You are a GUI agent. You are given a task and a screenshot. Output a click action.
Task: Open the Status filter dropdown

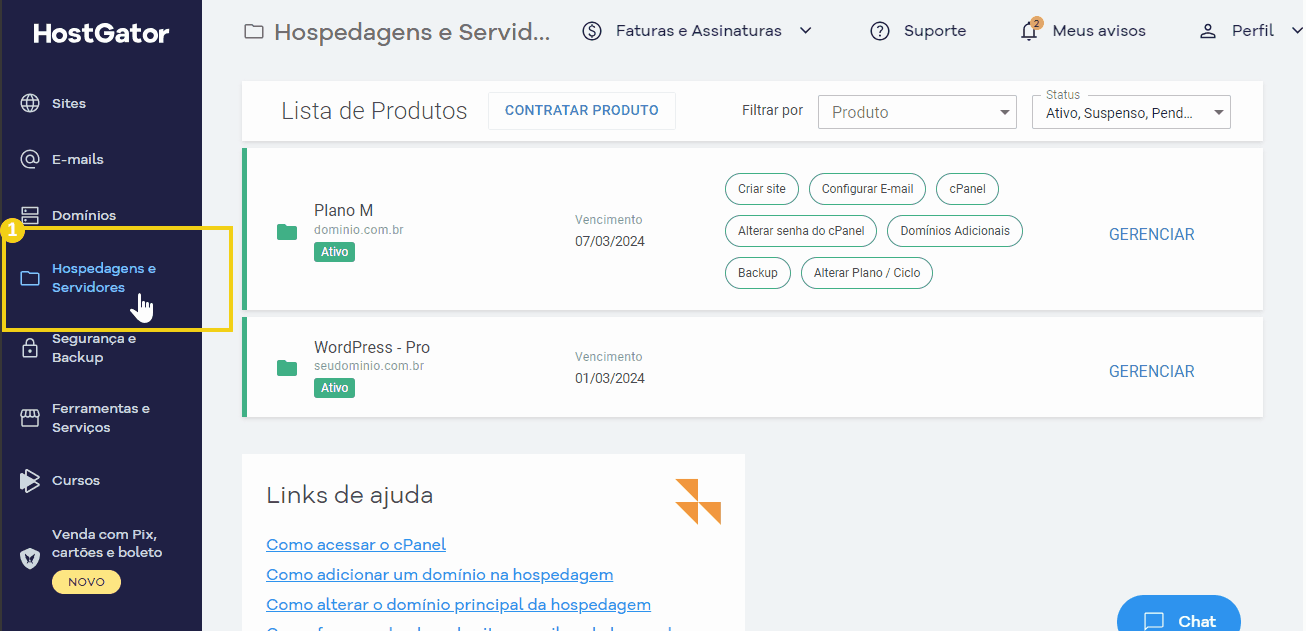[x=1131, y=112]
